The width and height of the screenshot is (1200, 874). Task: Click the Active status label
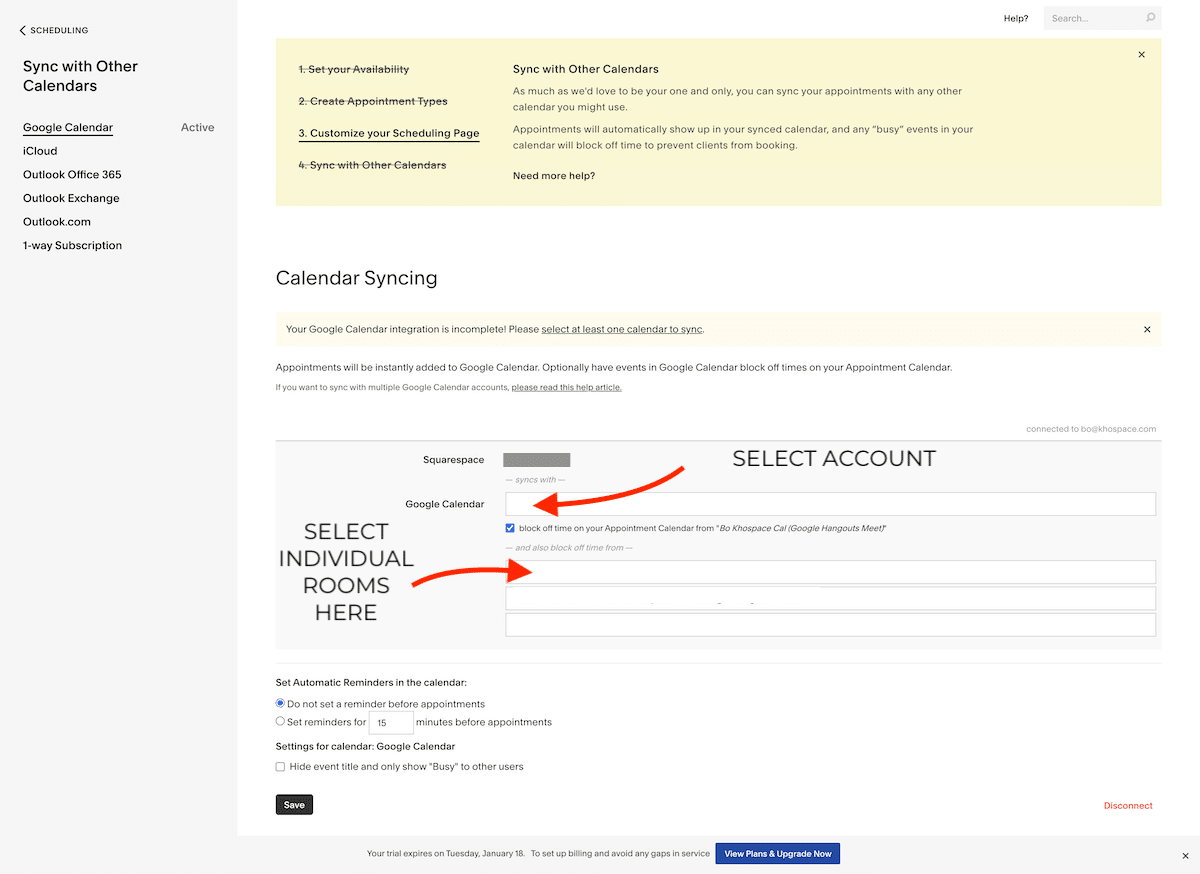[197, 128]
